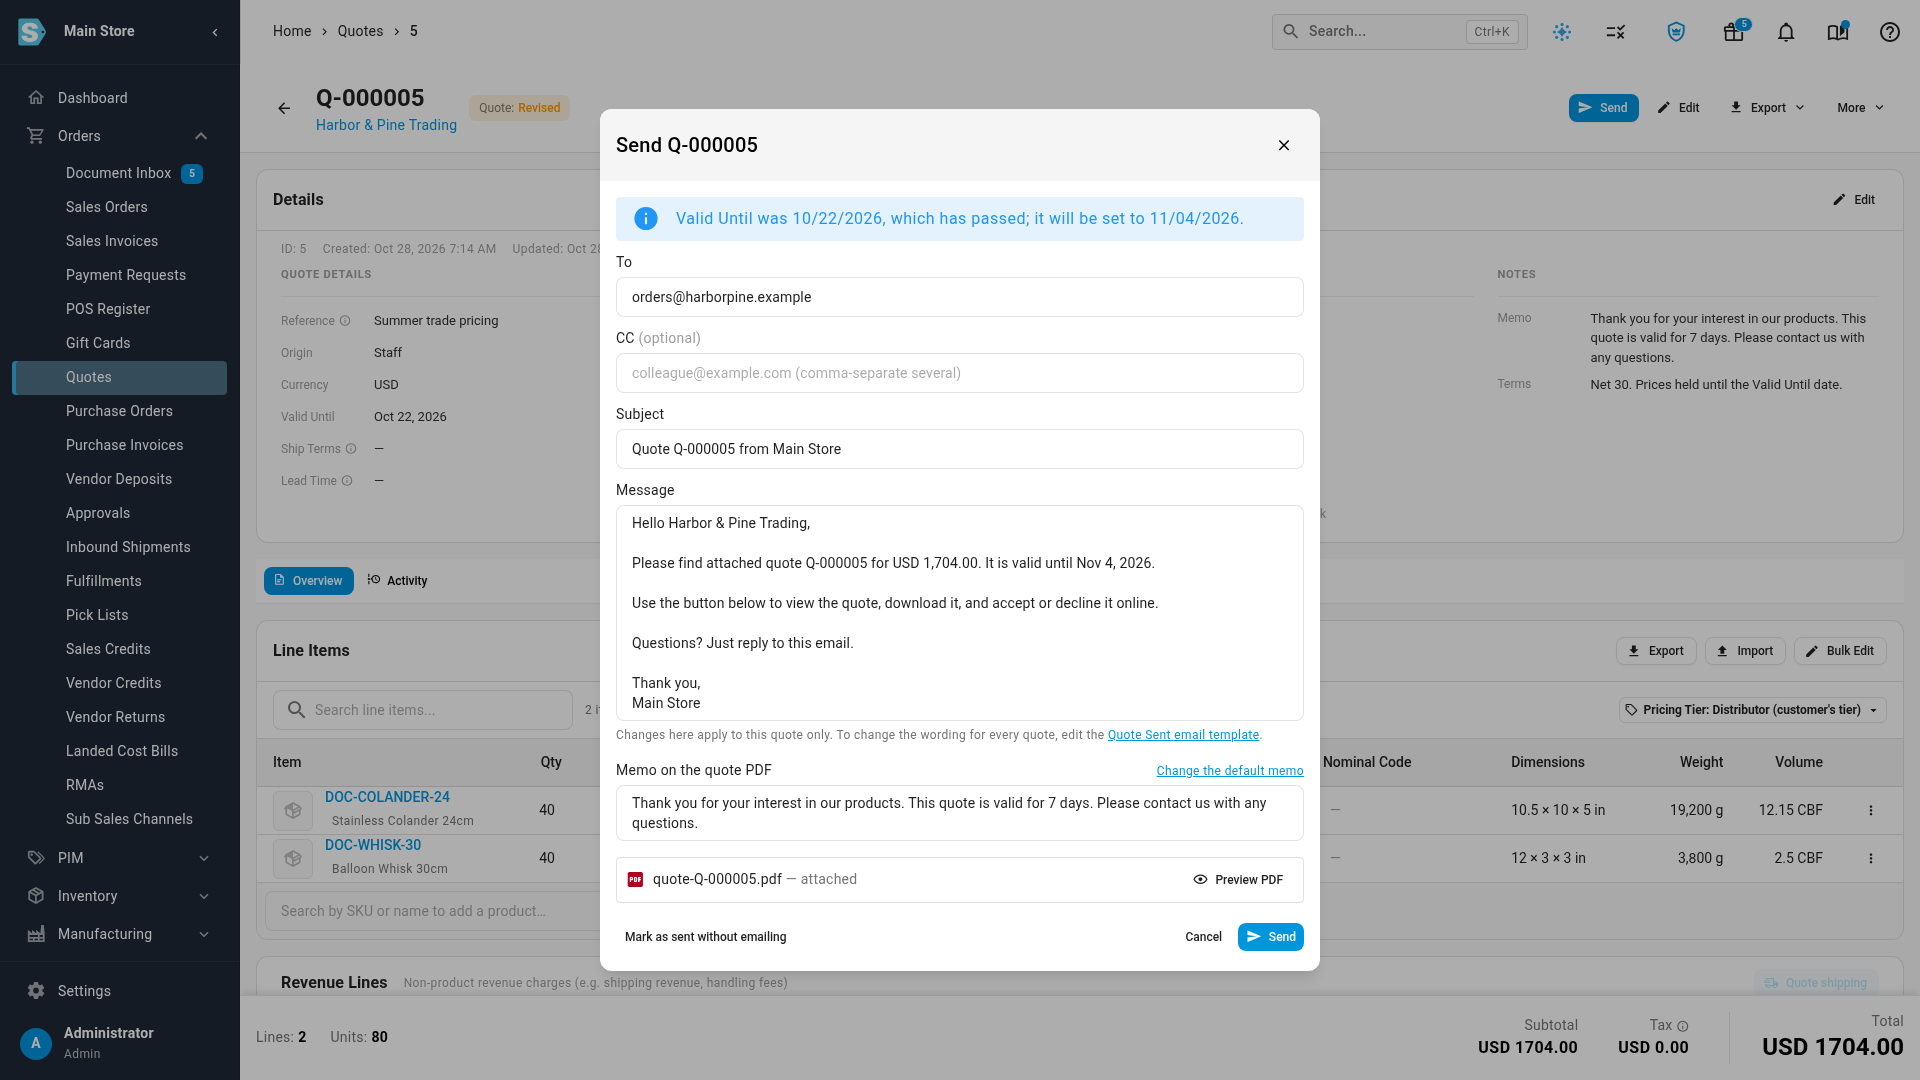
Task: Expand the PIM menu section
Action: coord(120,858)
